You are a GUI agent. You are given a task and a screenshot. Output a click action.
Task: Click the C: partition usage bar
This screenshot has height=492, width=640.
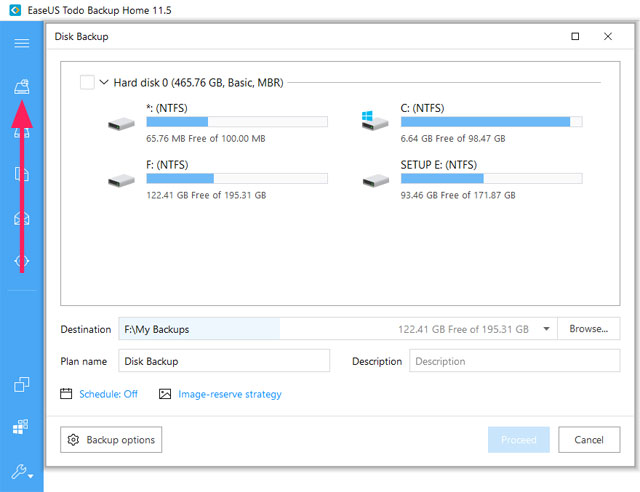[x=491, y=121]
